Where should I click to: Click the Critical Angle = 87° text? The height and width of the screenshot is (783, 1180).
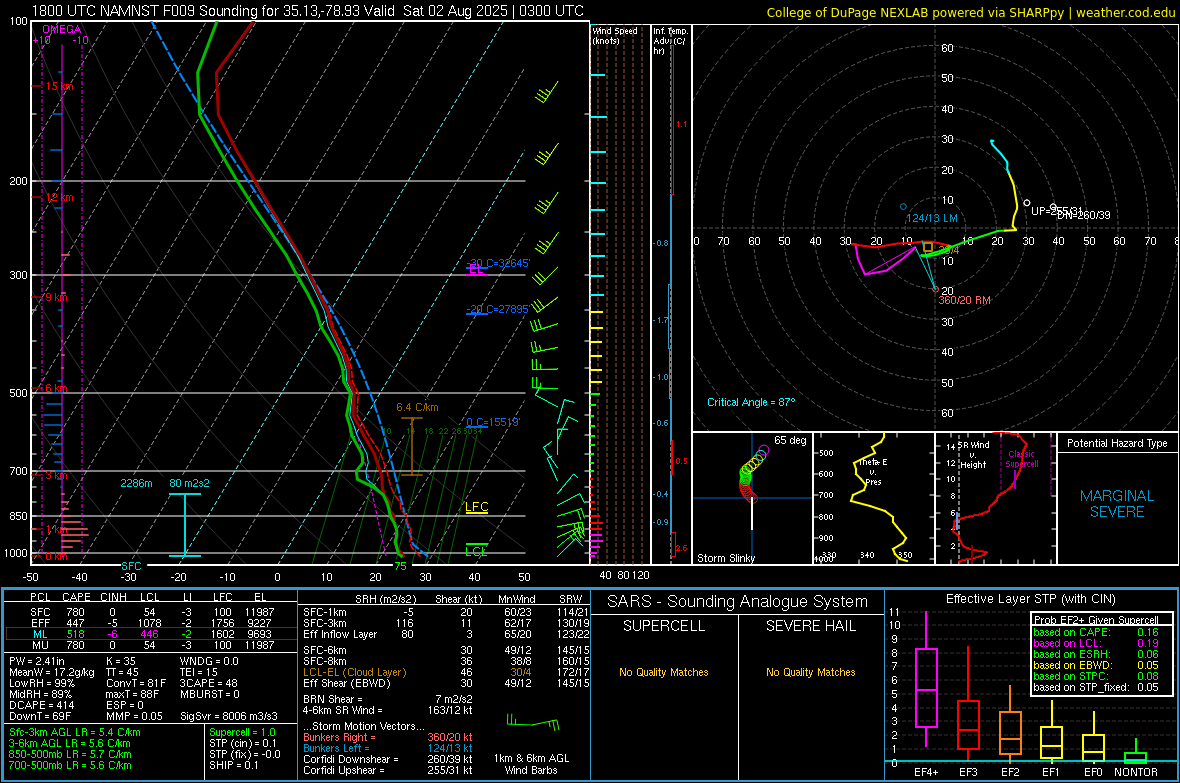[750, 402]
